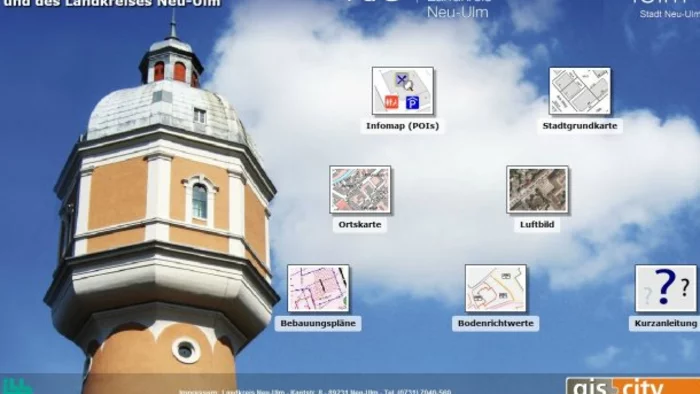Open the Infomap (POIs) map icon

(x=403, y=91)
